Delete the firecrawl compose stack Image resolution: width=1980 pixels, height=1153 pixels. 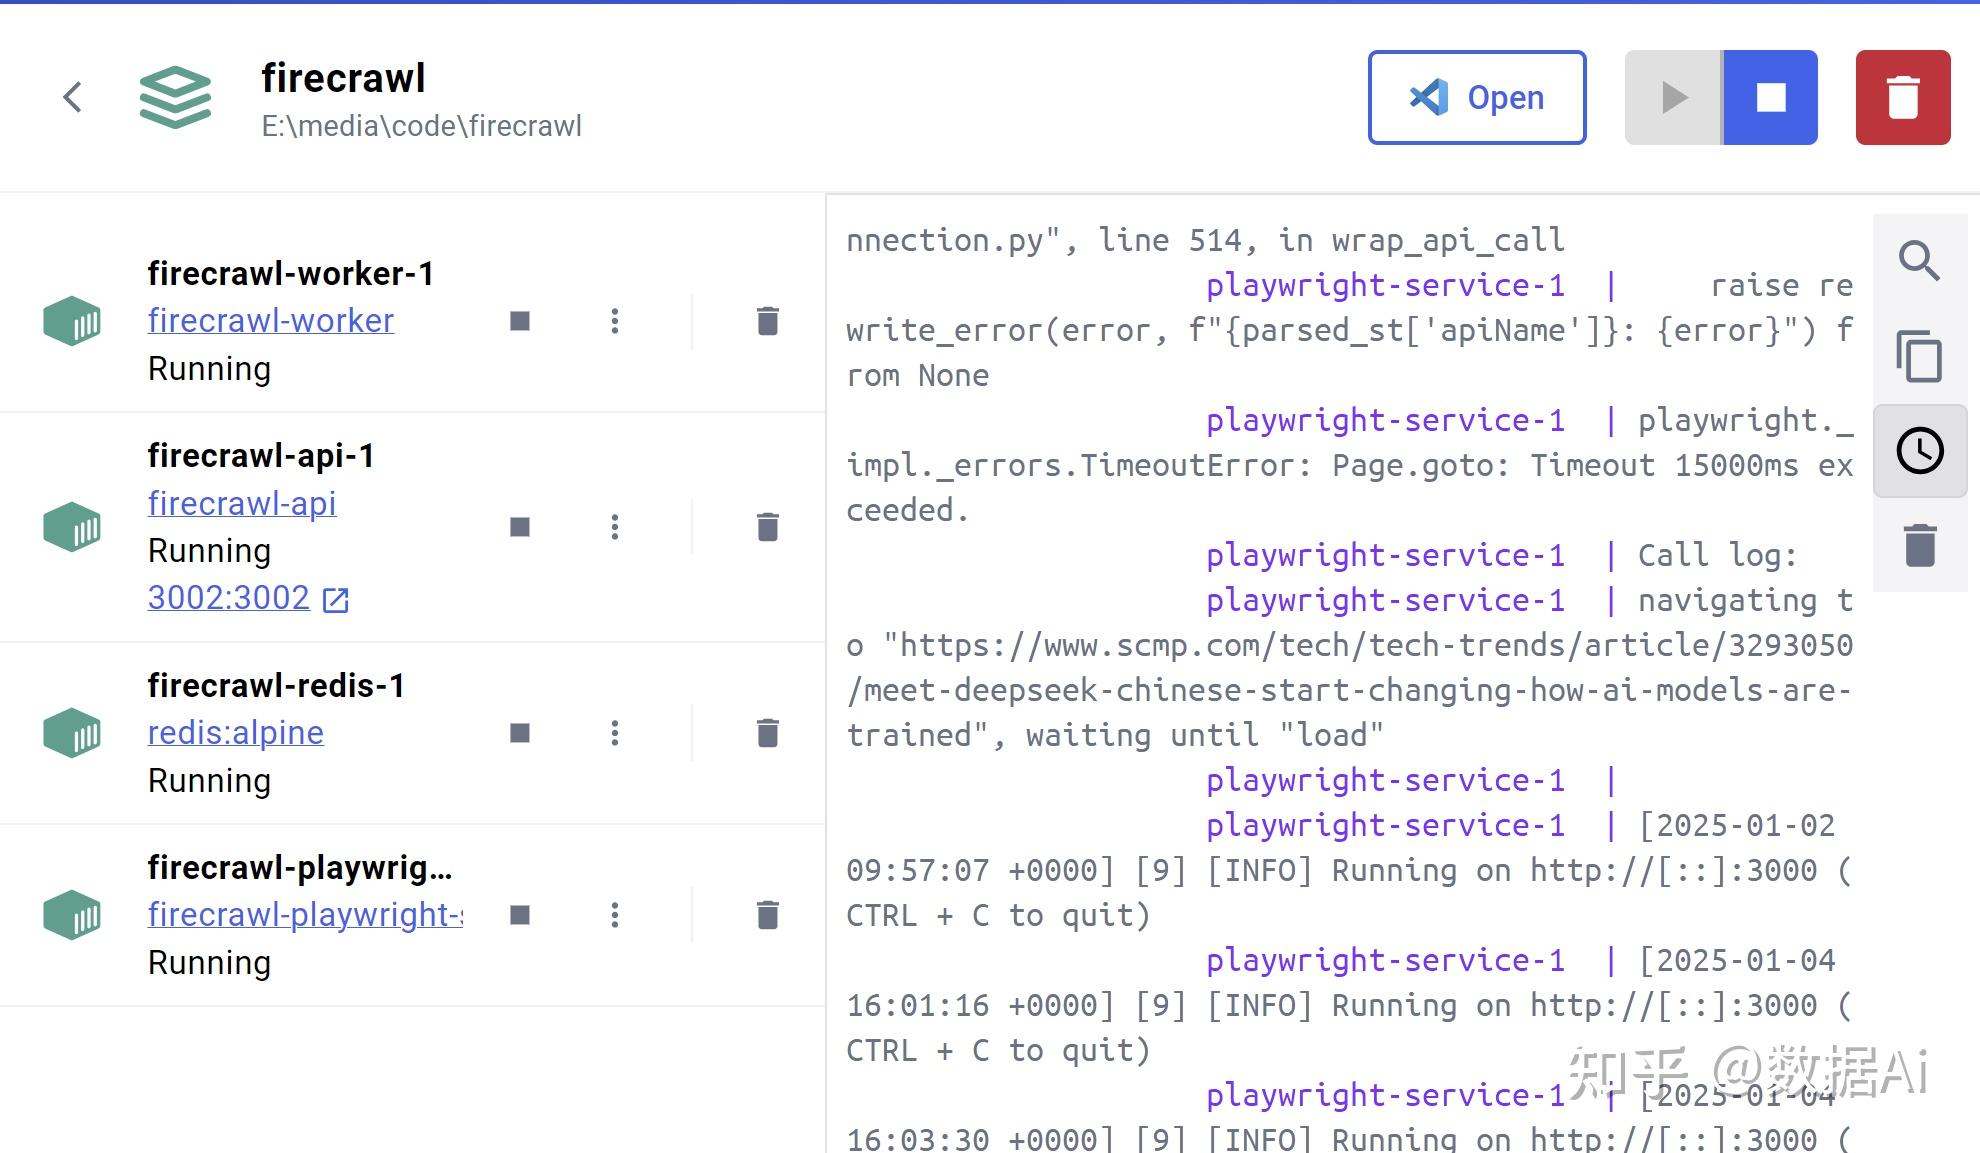click(1902, 97)
